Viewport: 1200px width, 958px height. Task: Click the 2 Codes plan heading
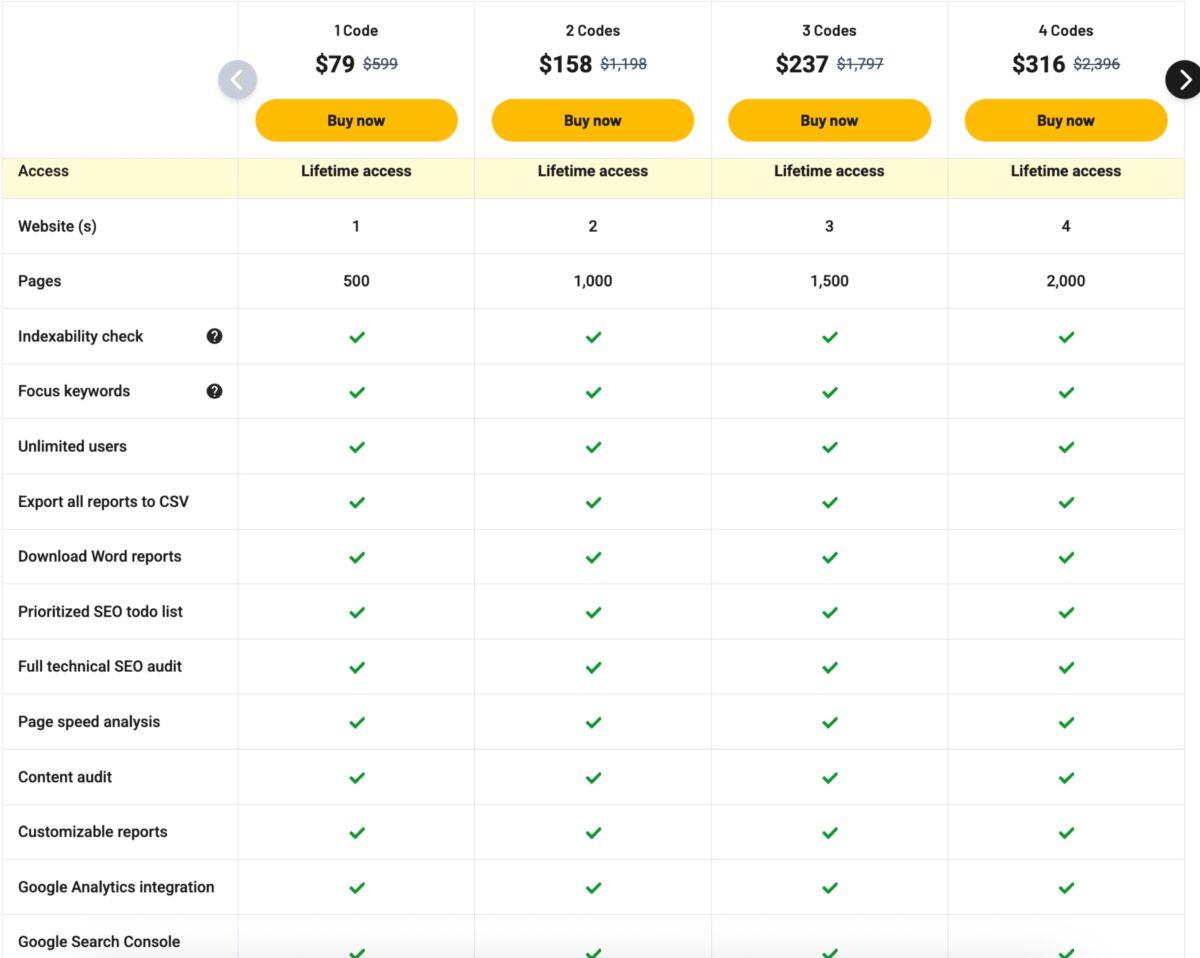click(592, 31)
